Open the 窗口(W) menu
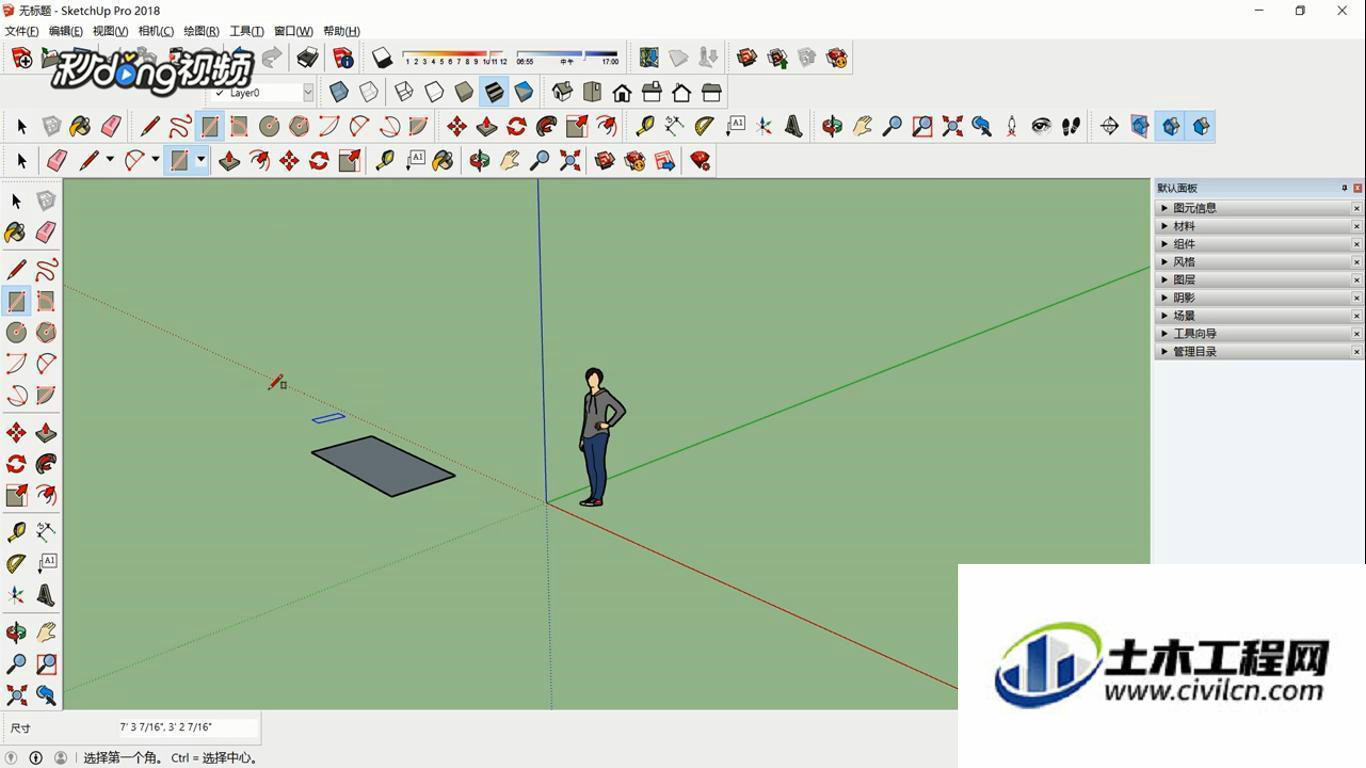The image size is (1366, 768). pyautogui.click(x=293, y=31)
